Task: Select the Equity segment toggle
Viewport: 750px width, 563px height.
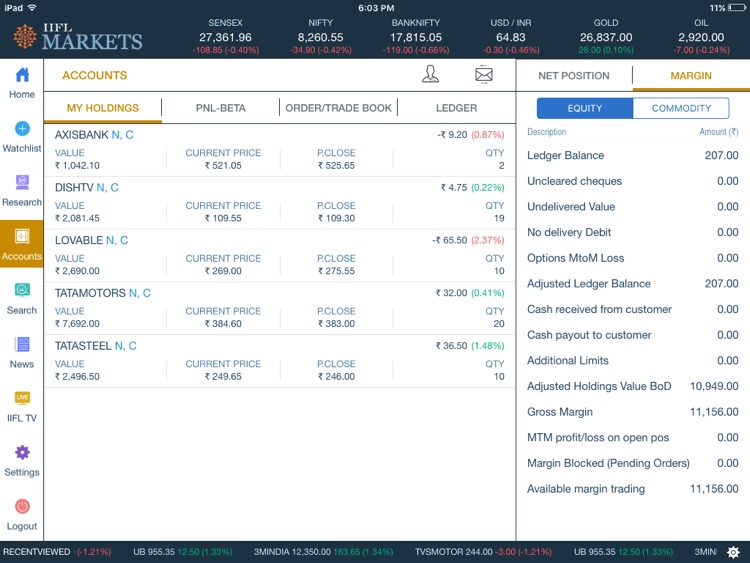Action: (x=585, y=108)
